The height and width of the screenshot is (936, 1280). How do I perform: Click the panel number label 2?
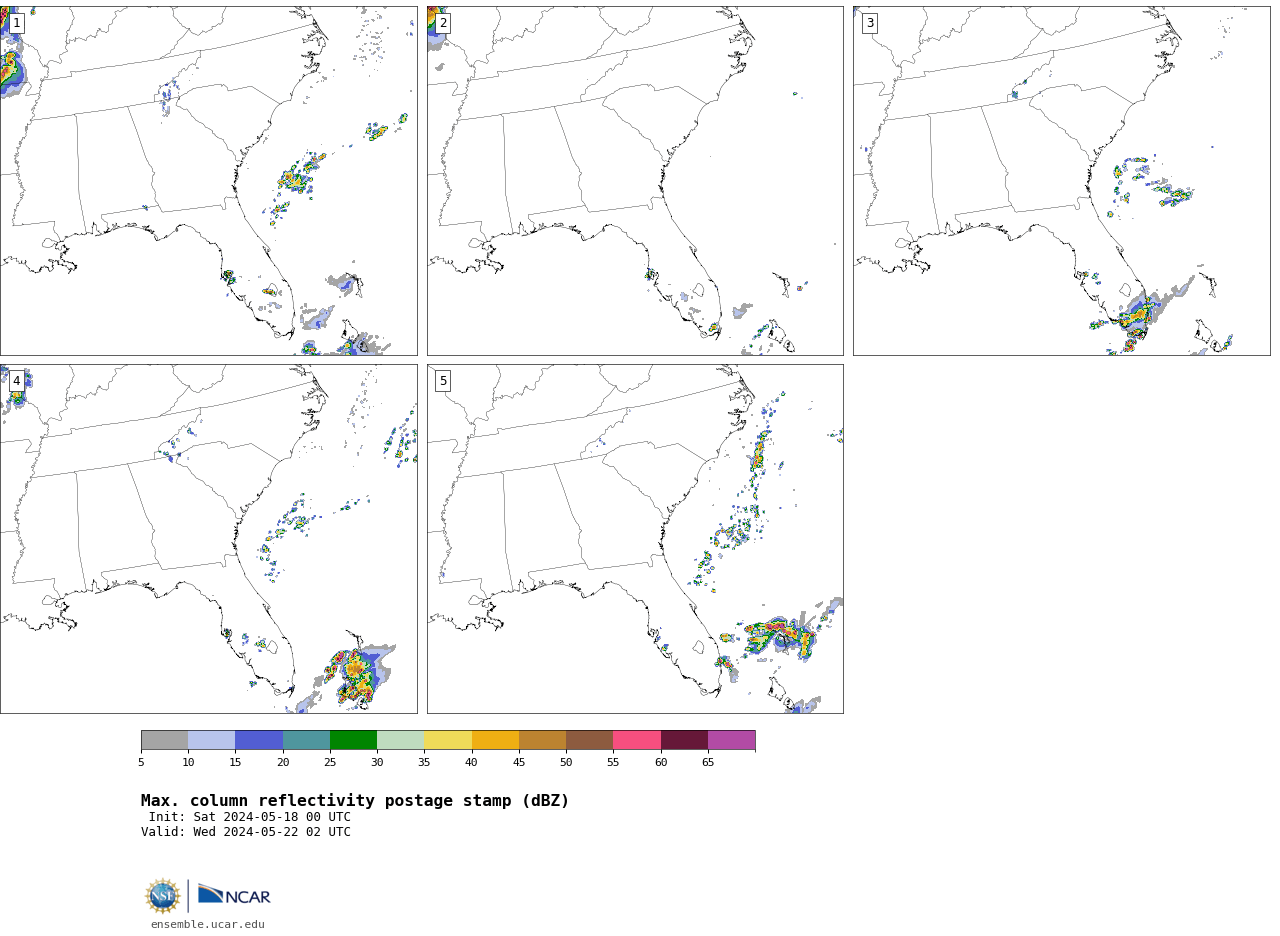[443, 23]
